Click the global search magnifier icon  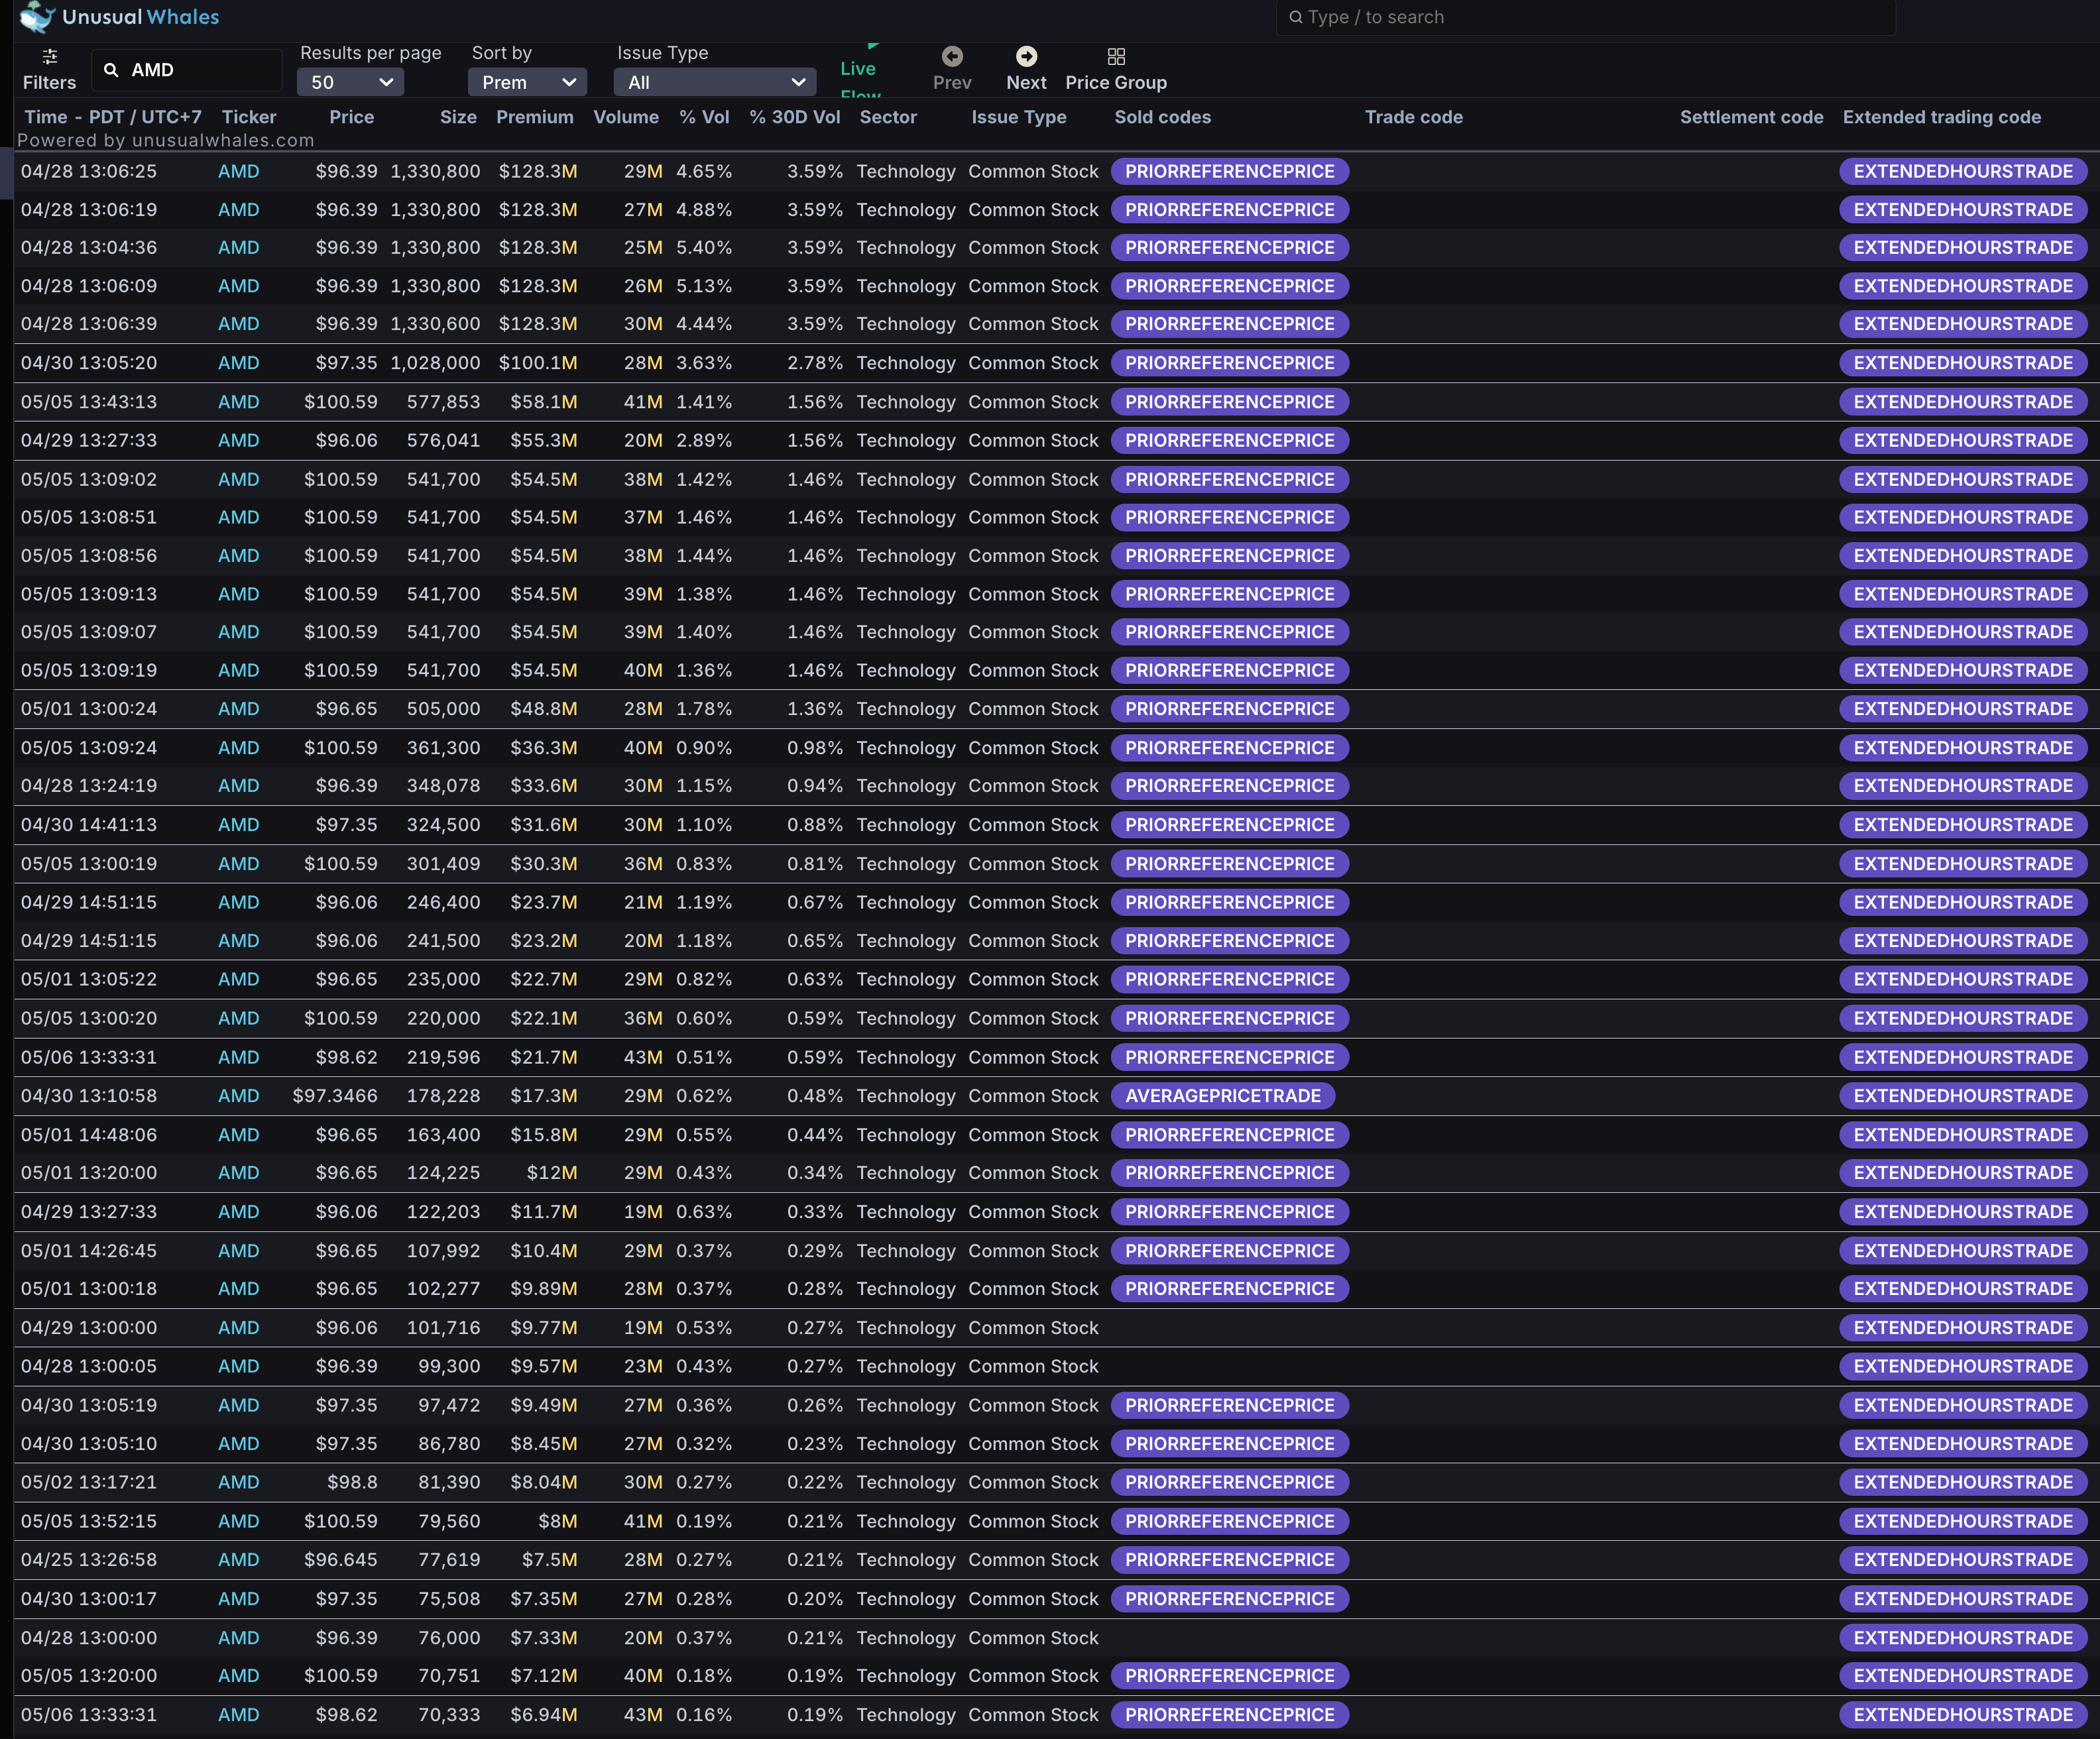(x=1295, y=17)
